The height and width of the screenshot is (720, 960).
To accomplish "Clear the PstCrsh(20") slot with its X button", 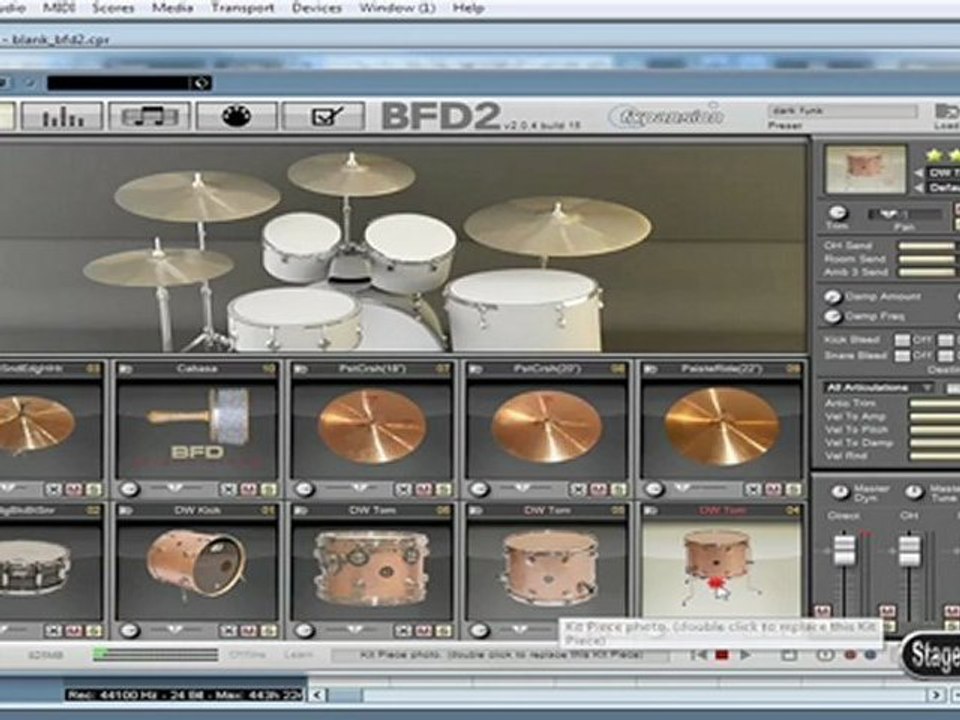I will (x=579, y=489).
